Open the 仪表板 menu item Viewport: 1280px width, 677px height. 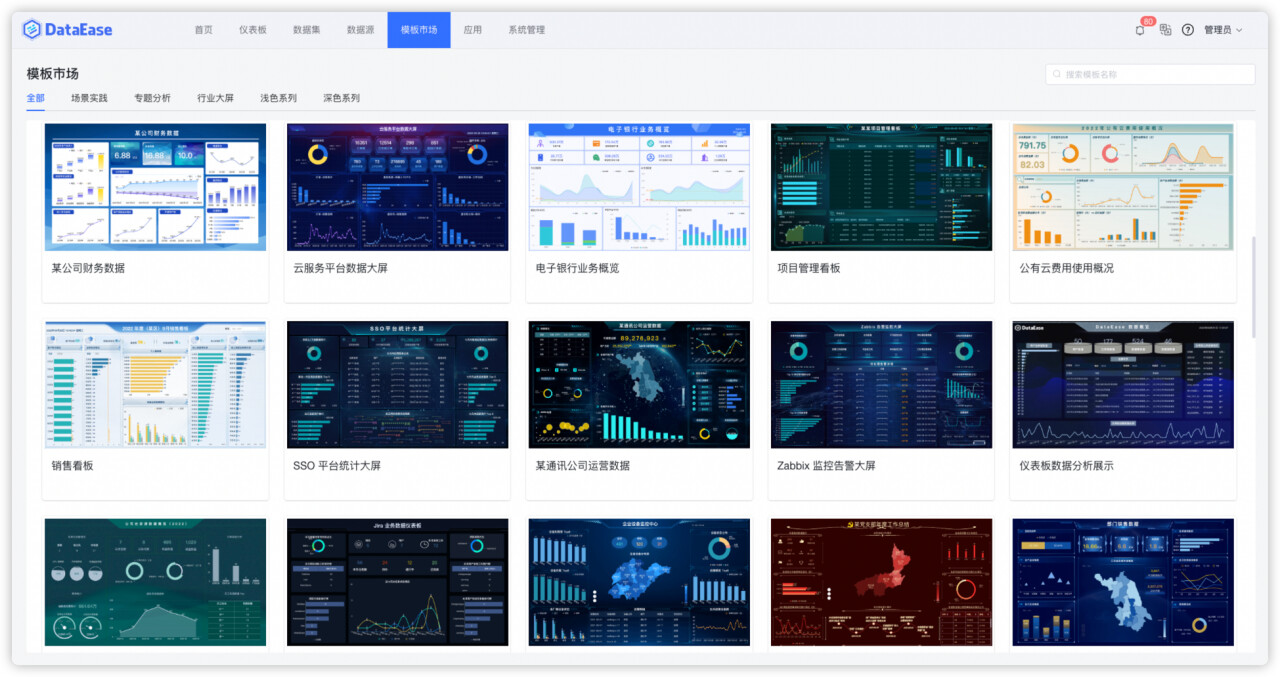click(x=253, y=30)
